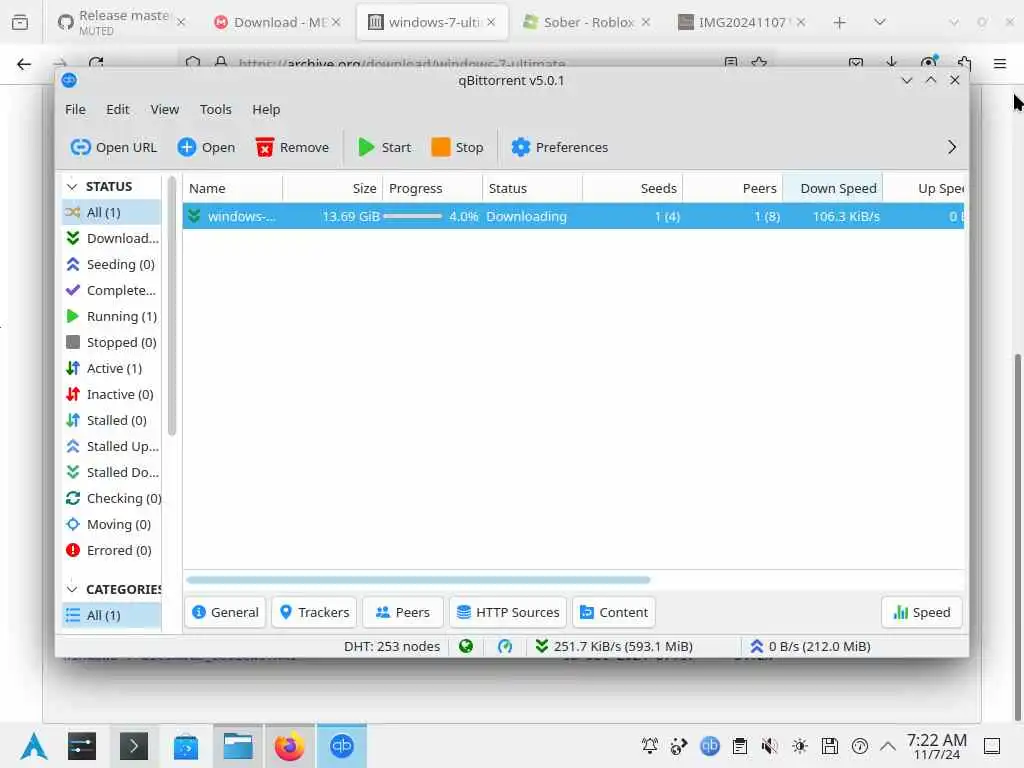Filter by Checking (0)
This screenshot has width=1024, height=768.
(111, 499)
